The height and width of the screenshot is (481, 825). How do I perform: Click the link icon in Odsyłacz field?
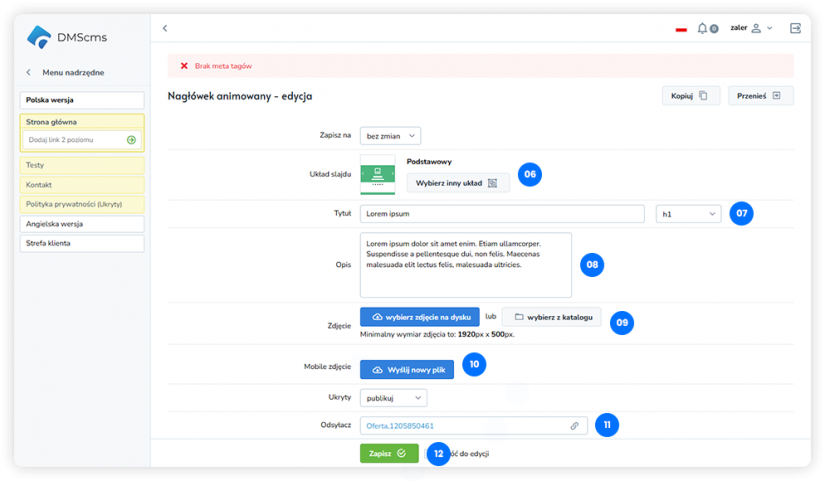(574, 426)
